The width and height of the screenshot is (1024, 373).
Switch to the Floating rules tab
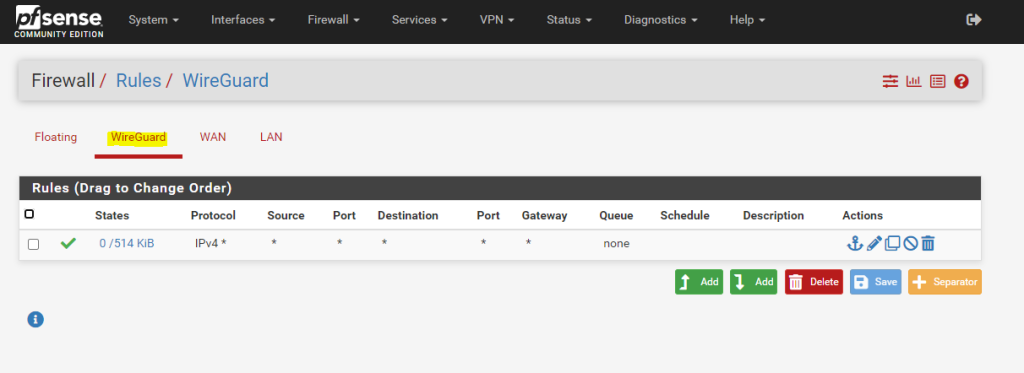56,137
